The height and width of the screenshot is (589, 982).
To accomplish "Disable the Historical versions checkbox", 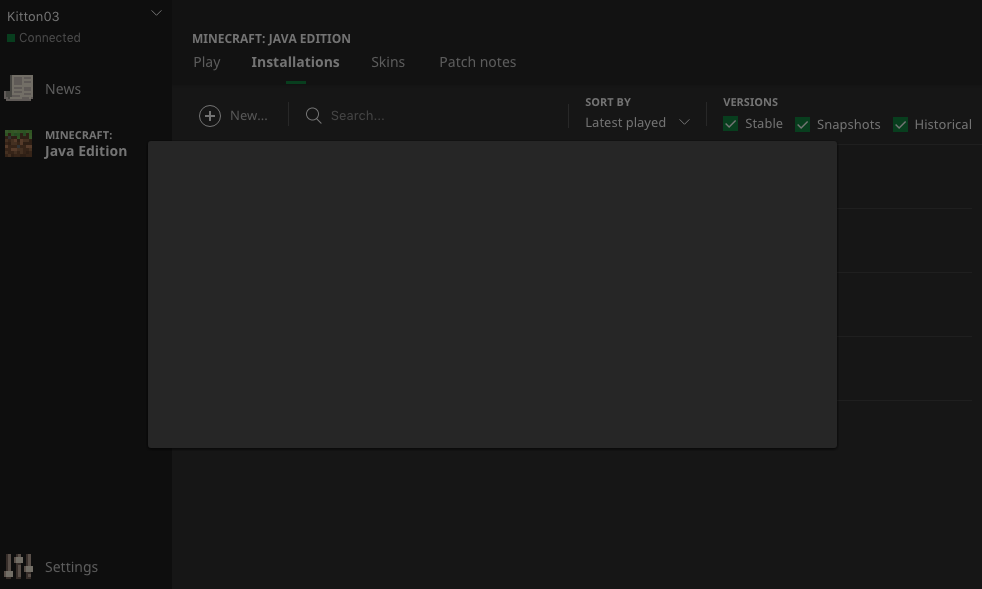I will [x=900, y=124].
